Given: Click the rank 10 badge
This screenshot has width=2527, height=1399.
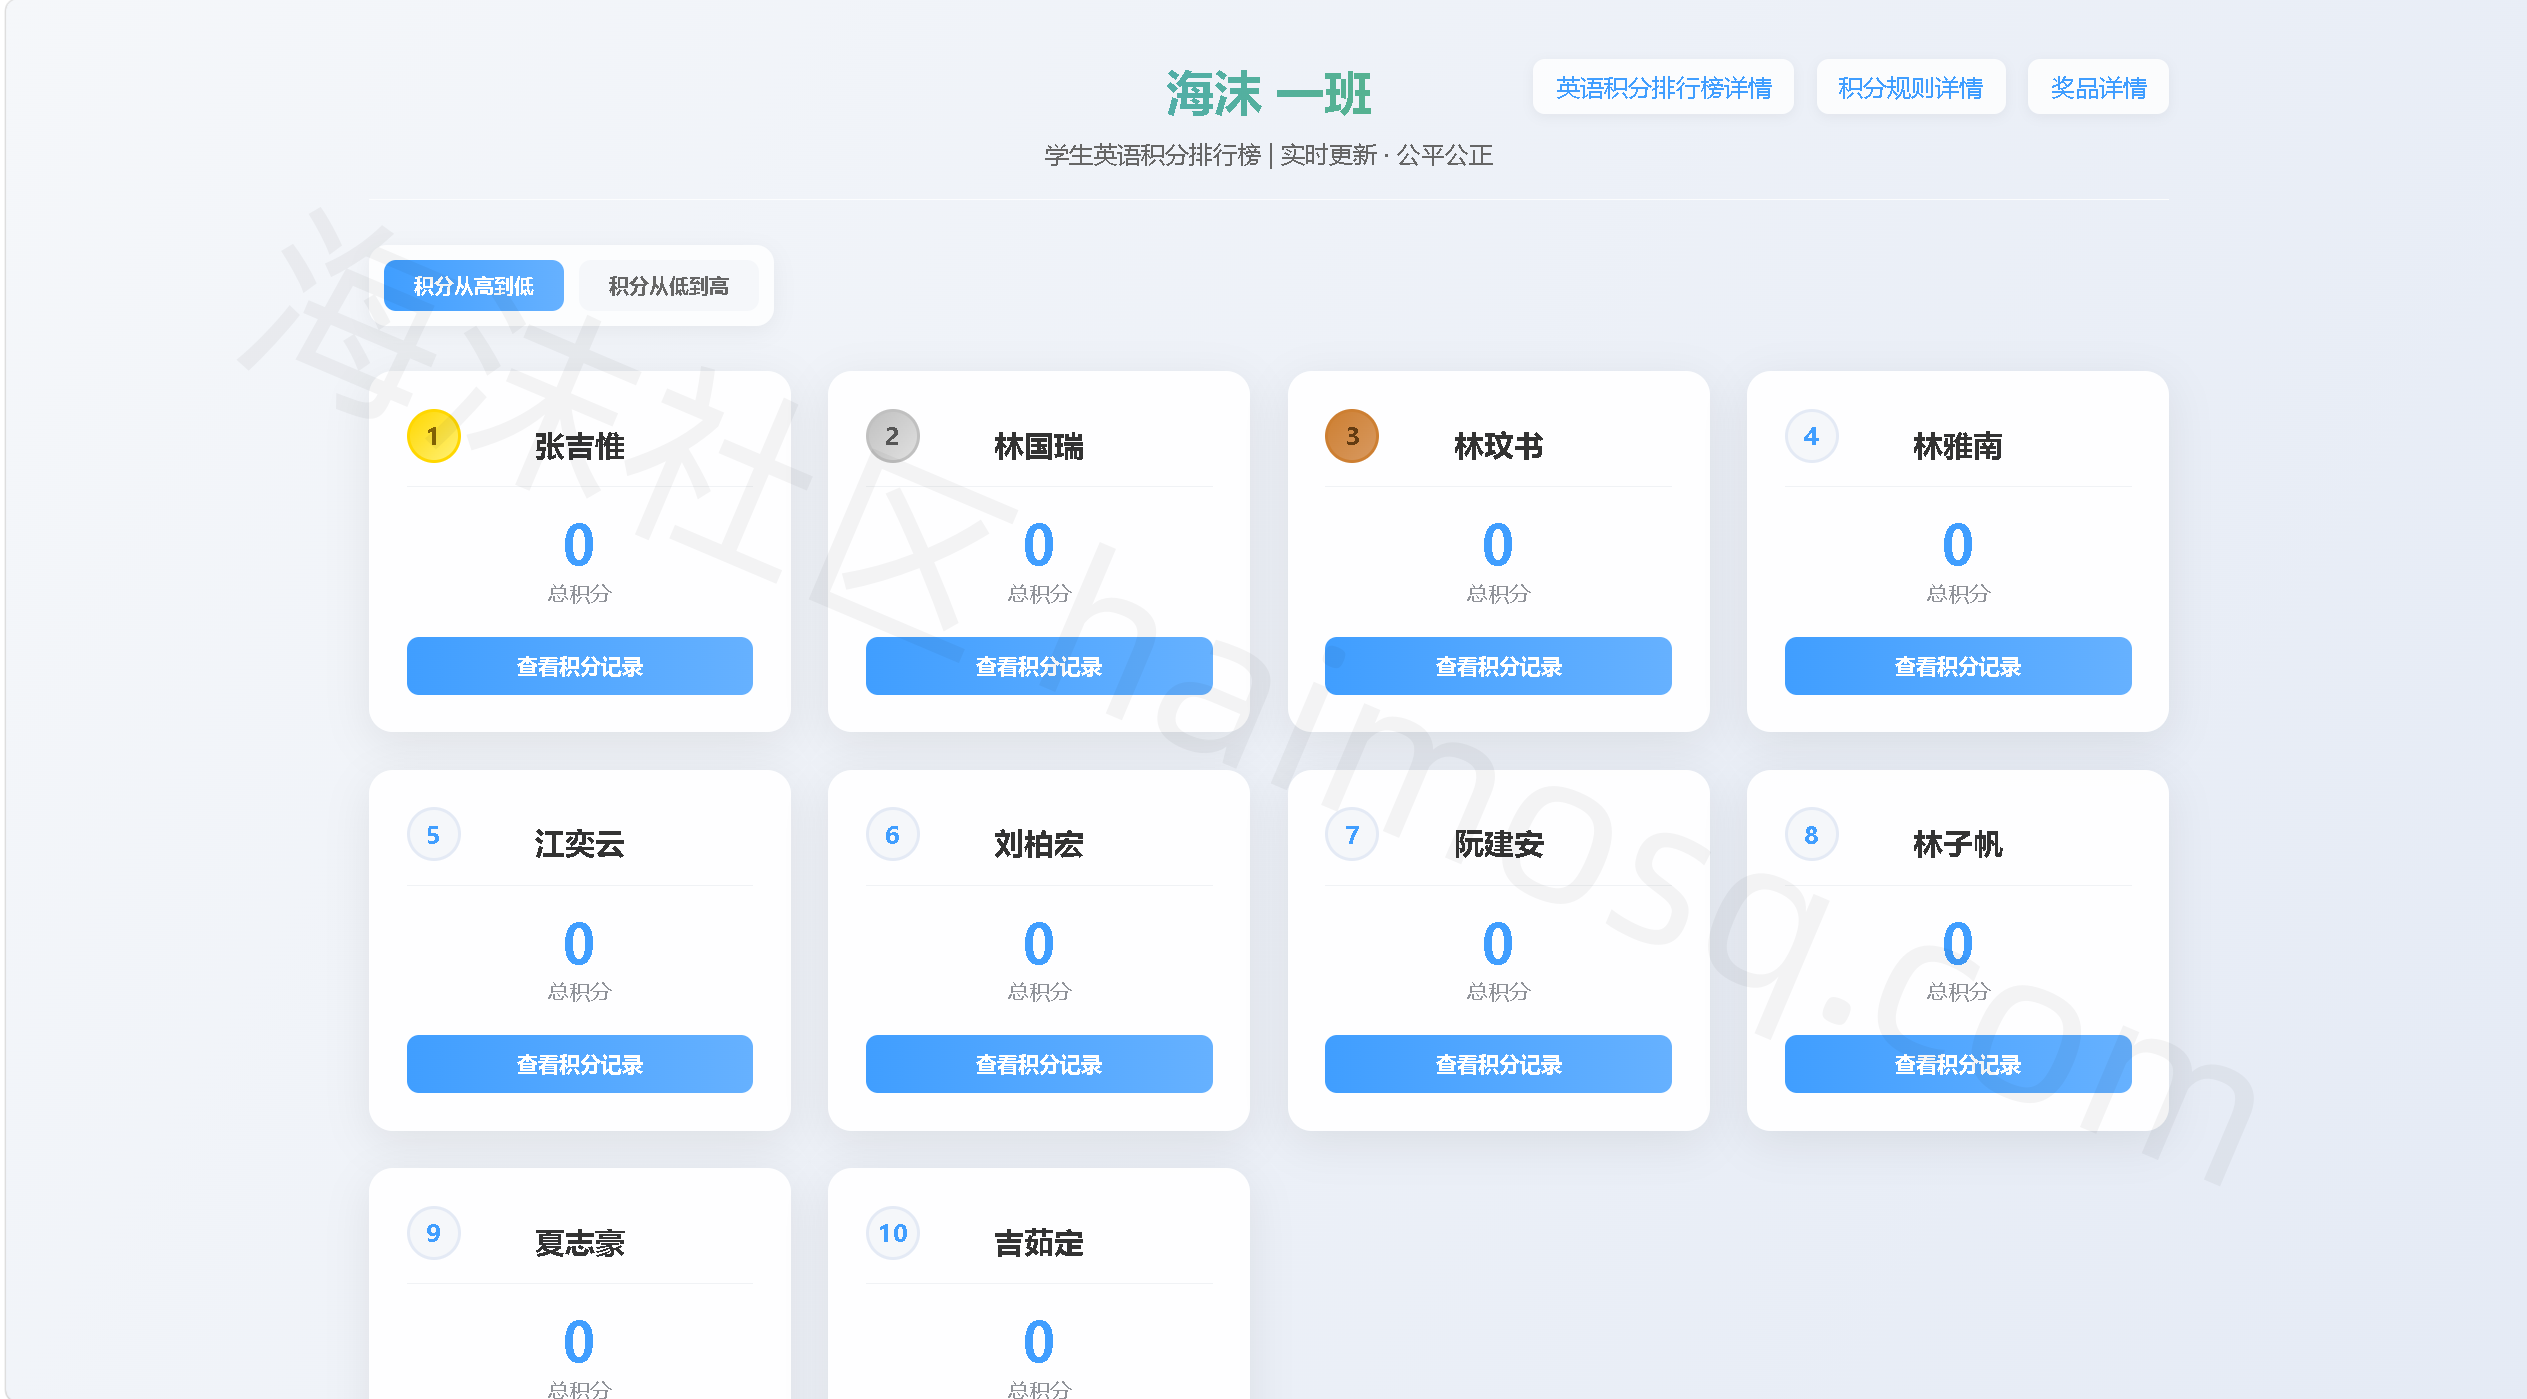Looking at the screenshot, I should coord(892,1233).
